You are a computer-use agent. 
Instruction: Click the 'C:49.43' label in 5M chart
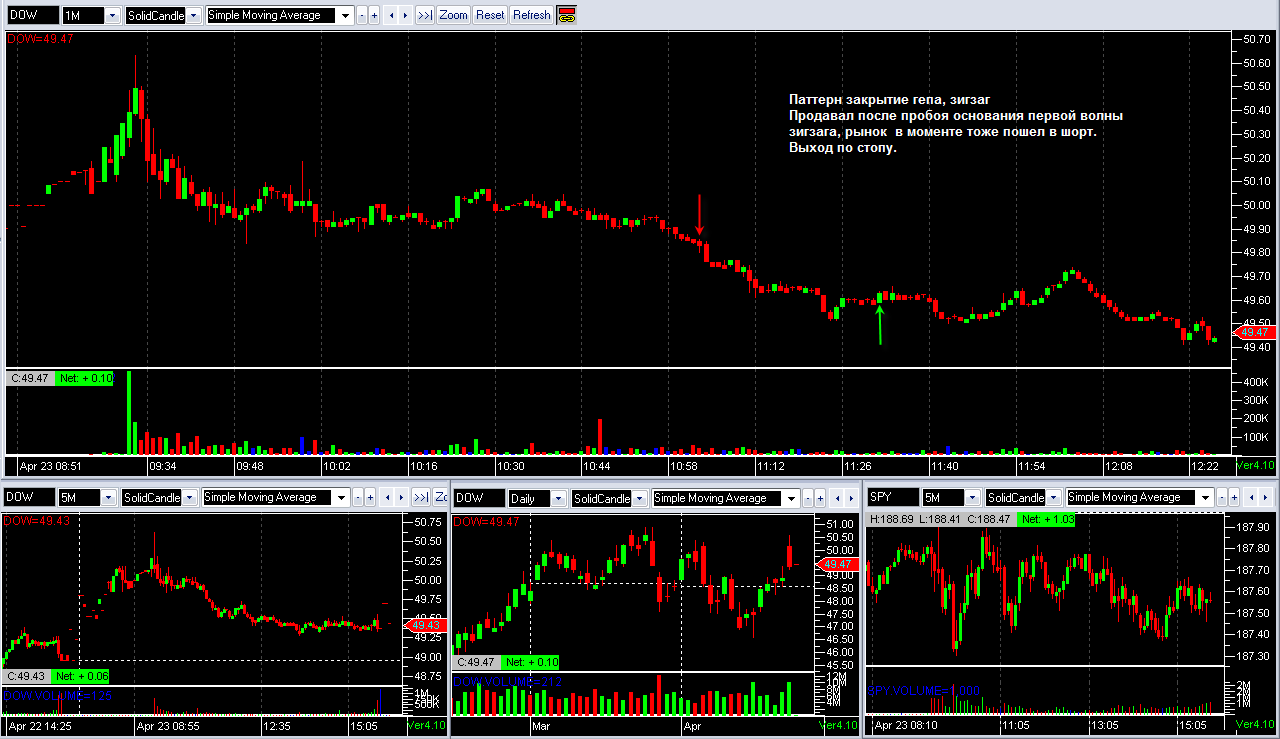point(26,676)
